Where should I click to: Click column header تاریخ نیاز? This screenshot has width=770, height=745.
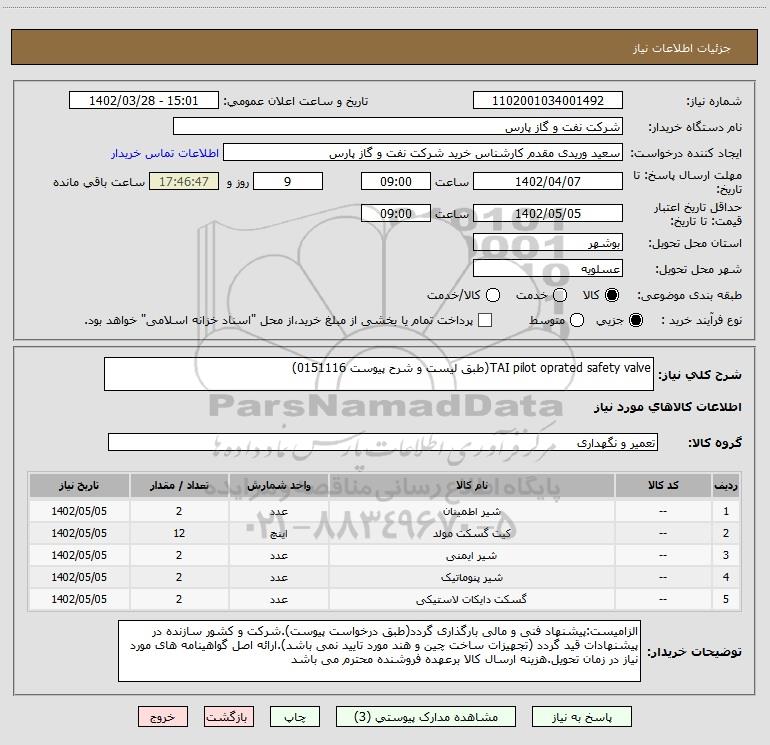79,485
